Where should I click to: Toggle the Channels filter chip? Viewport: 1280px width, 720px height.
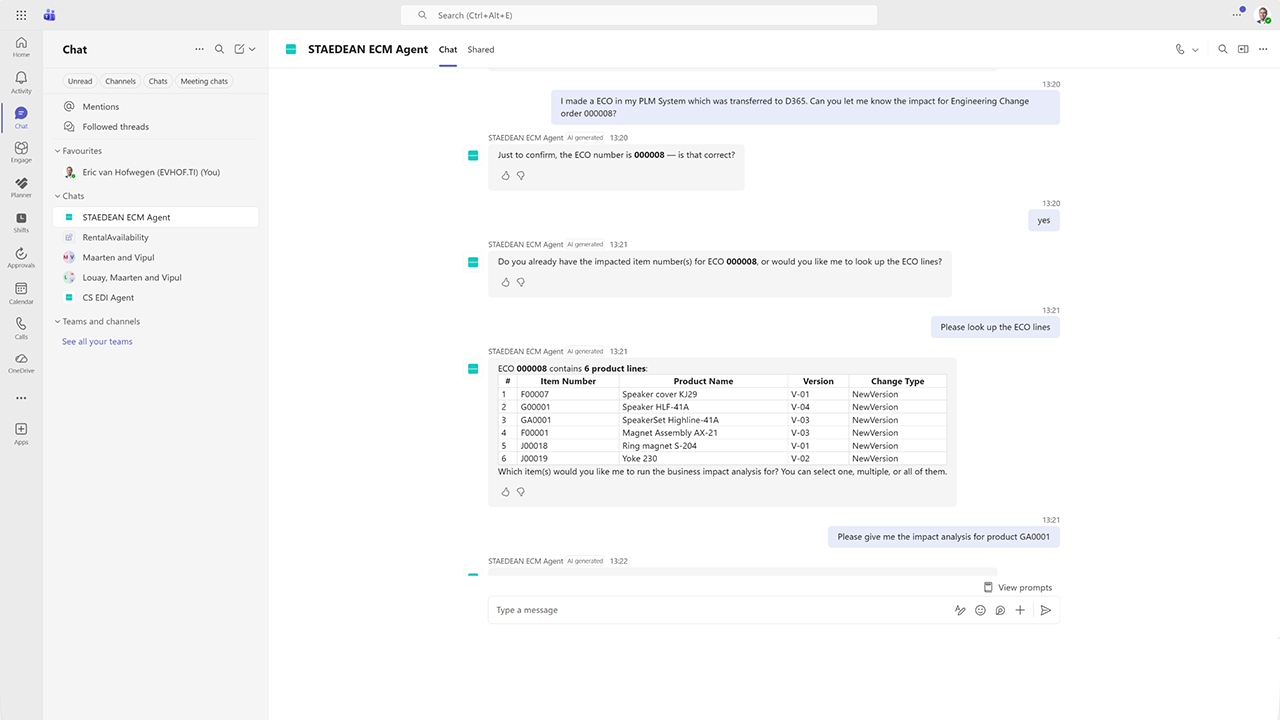tap(120, 81)
